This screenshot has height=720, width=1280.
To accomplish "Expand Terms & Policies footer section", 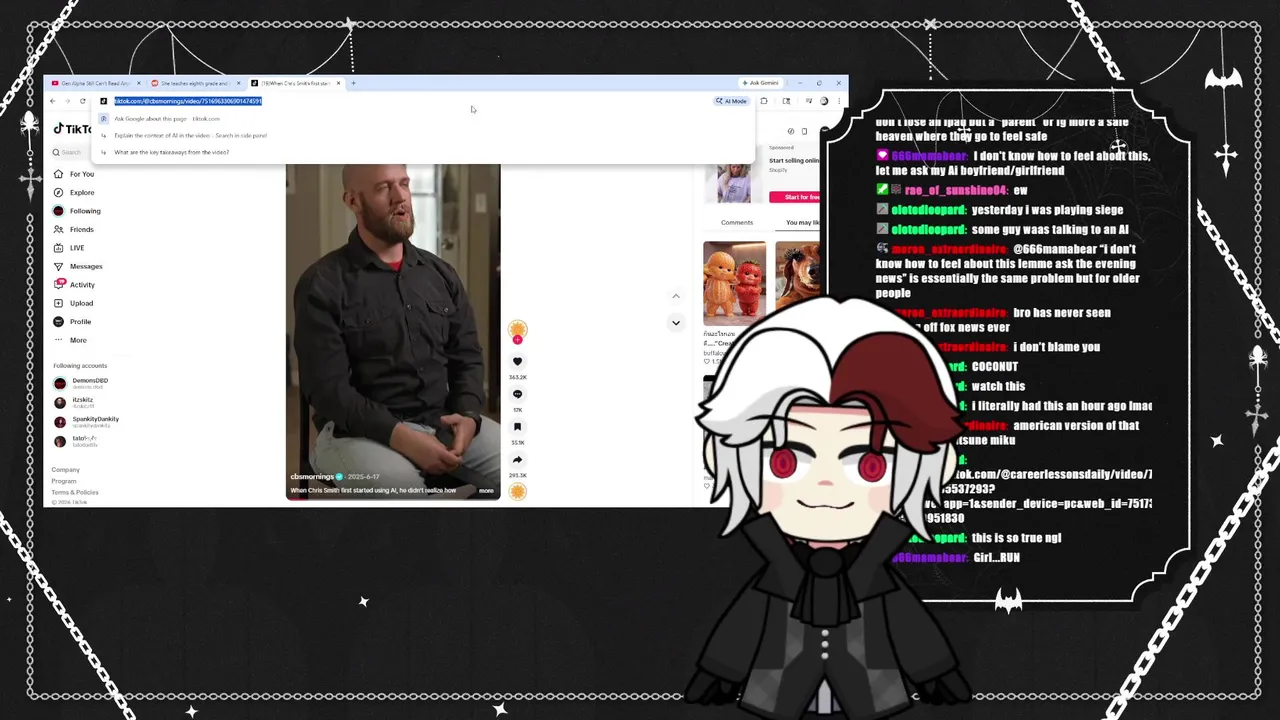I will 75,492.
